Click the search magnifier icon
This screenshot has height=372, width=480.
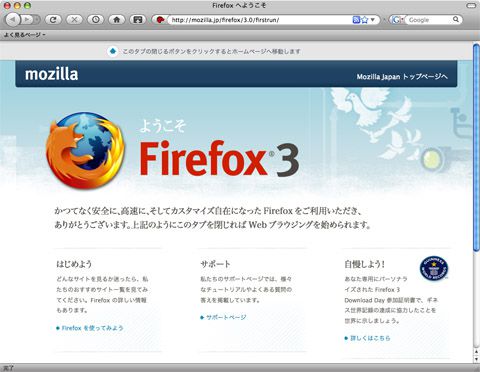pos(456,19)
